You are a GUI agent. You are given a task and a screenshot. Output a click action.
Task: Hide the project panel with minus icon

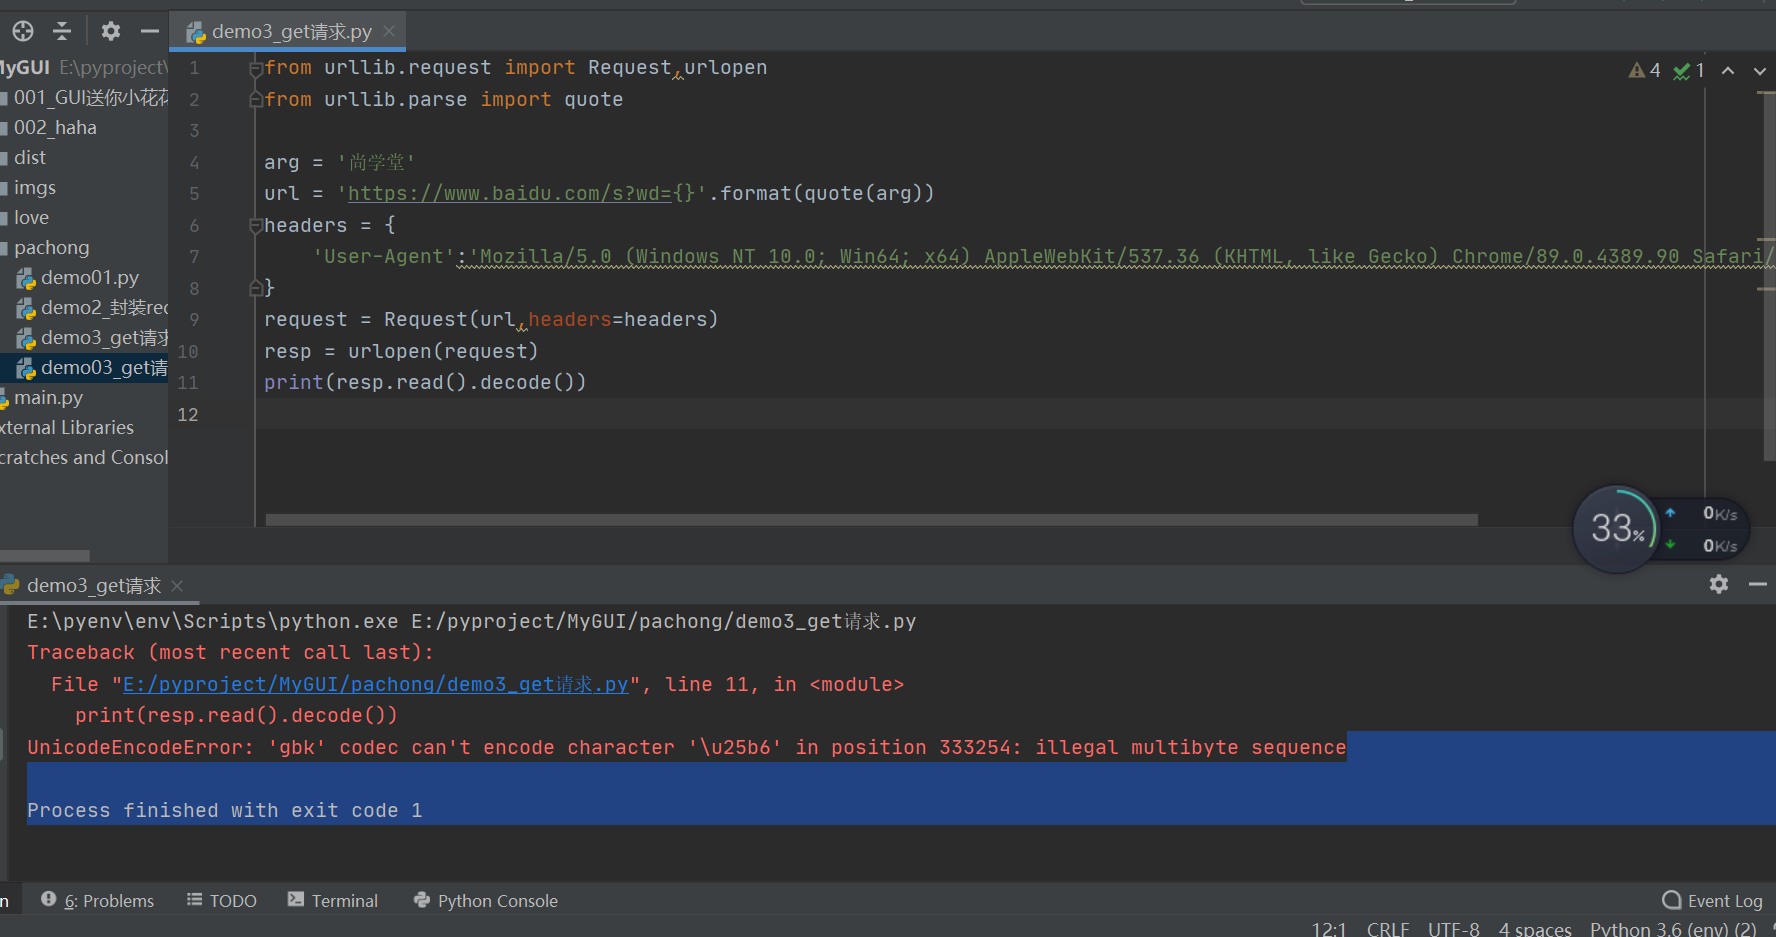click(150, 31)
